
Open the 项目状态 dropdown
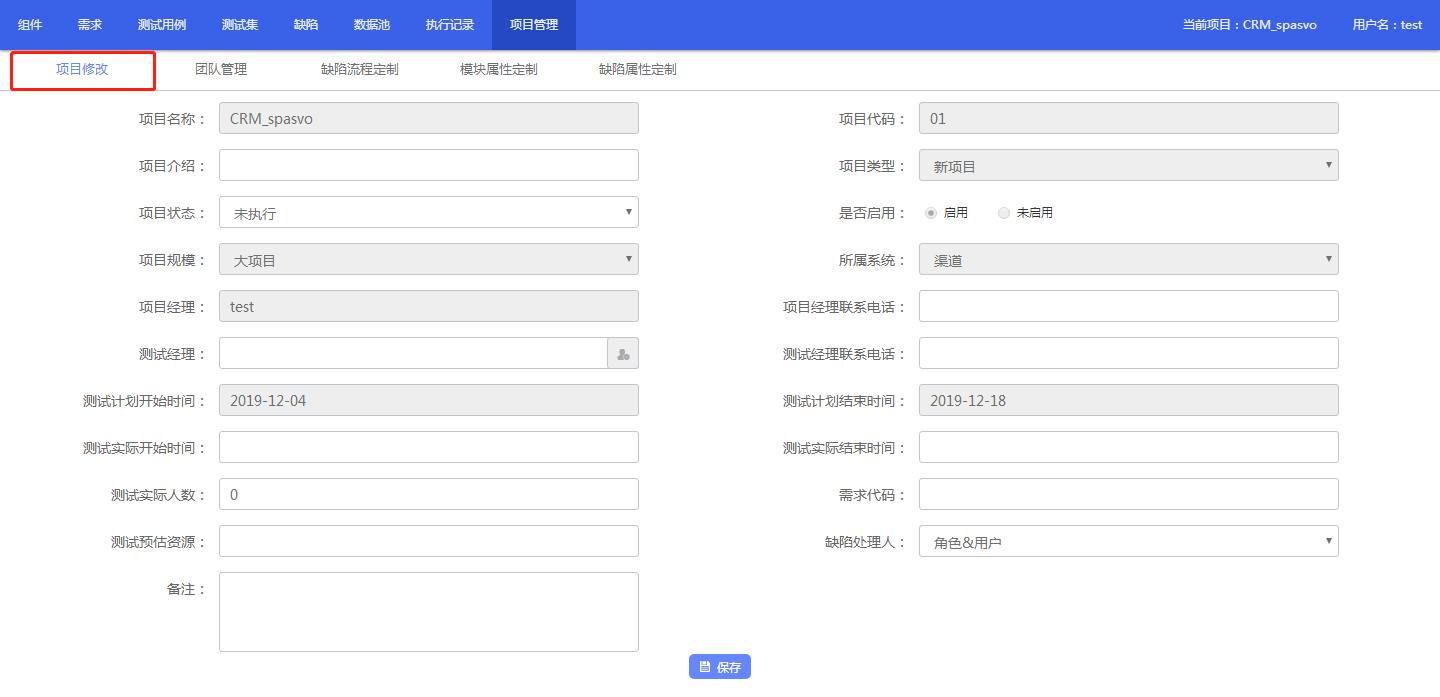coord(428,213)
